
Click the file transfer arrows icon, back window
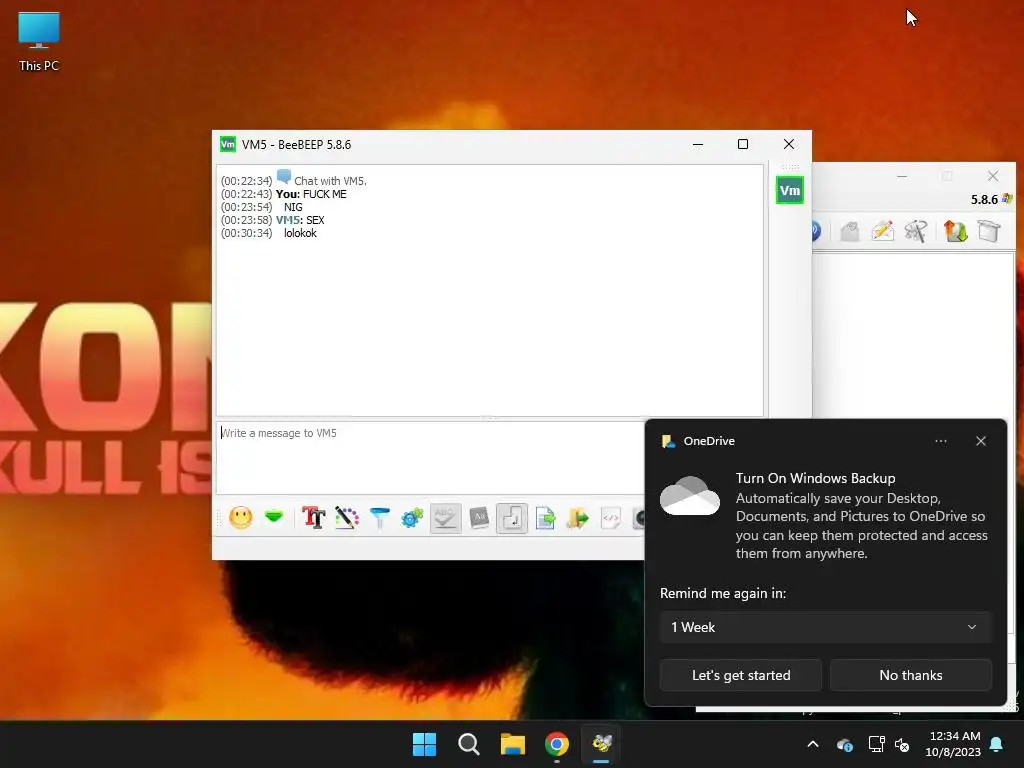[x=955, y=231]
